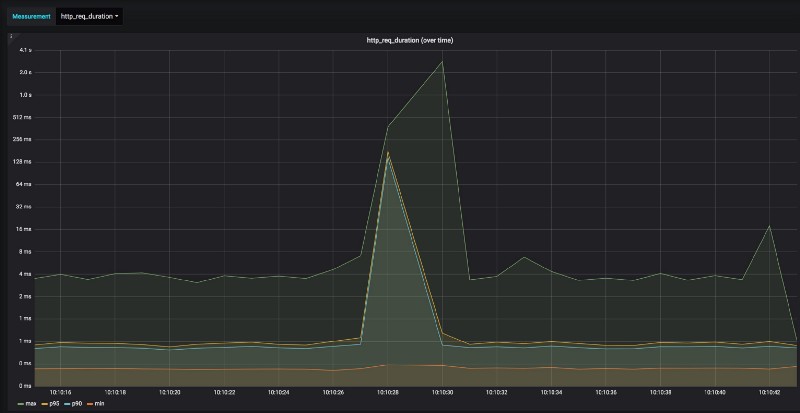The image size is (800, 413).
Task: Click the max line's highest peak at 10:10:30
Action: point(442,61)
